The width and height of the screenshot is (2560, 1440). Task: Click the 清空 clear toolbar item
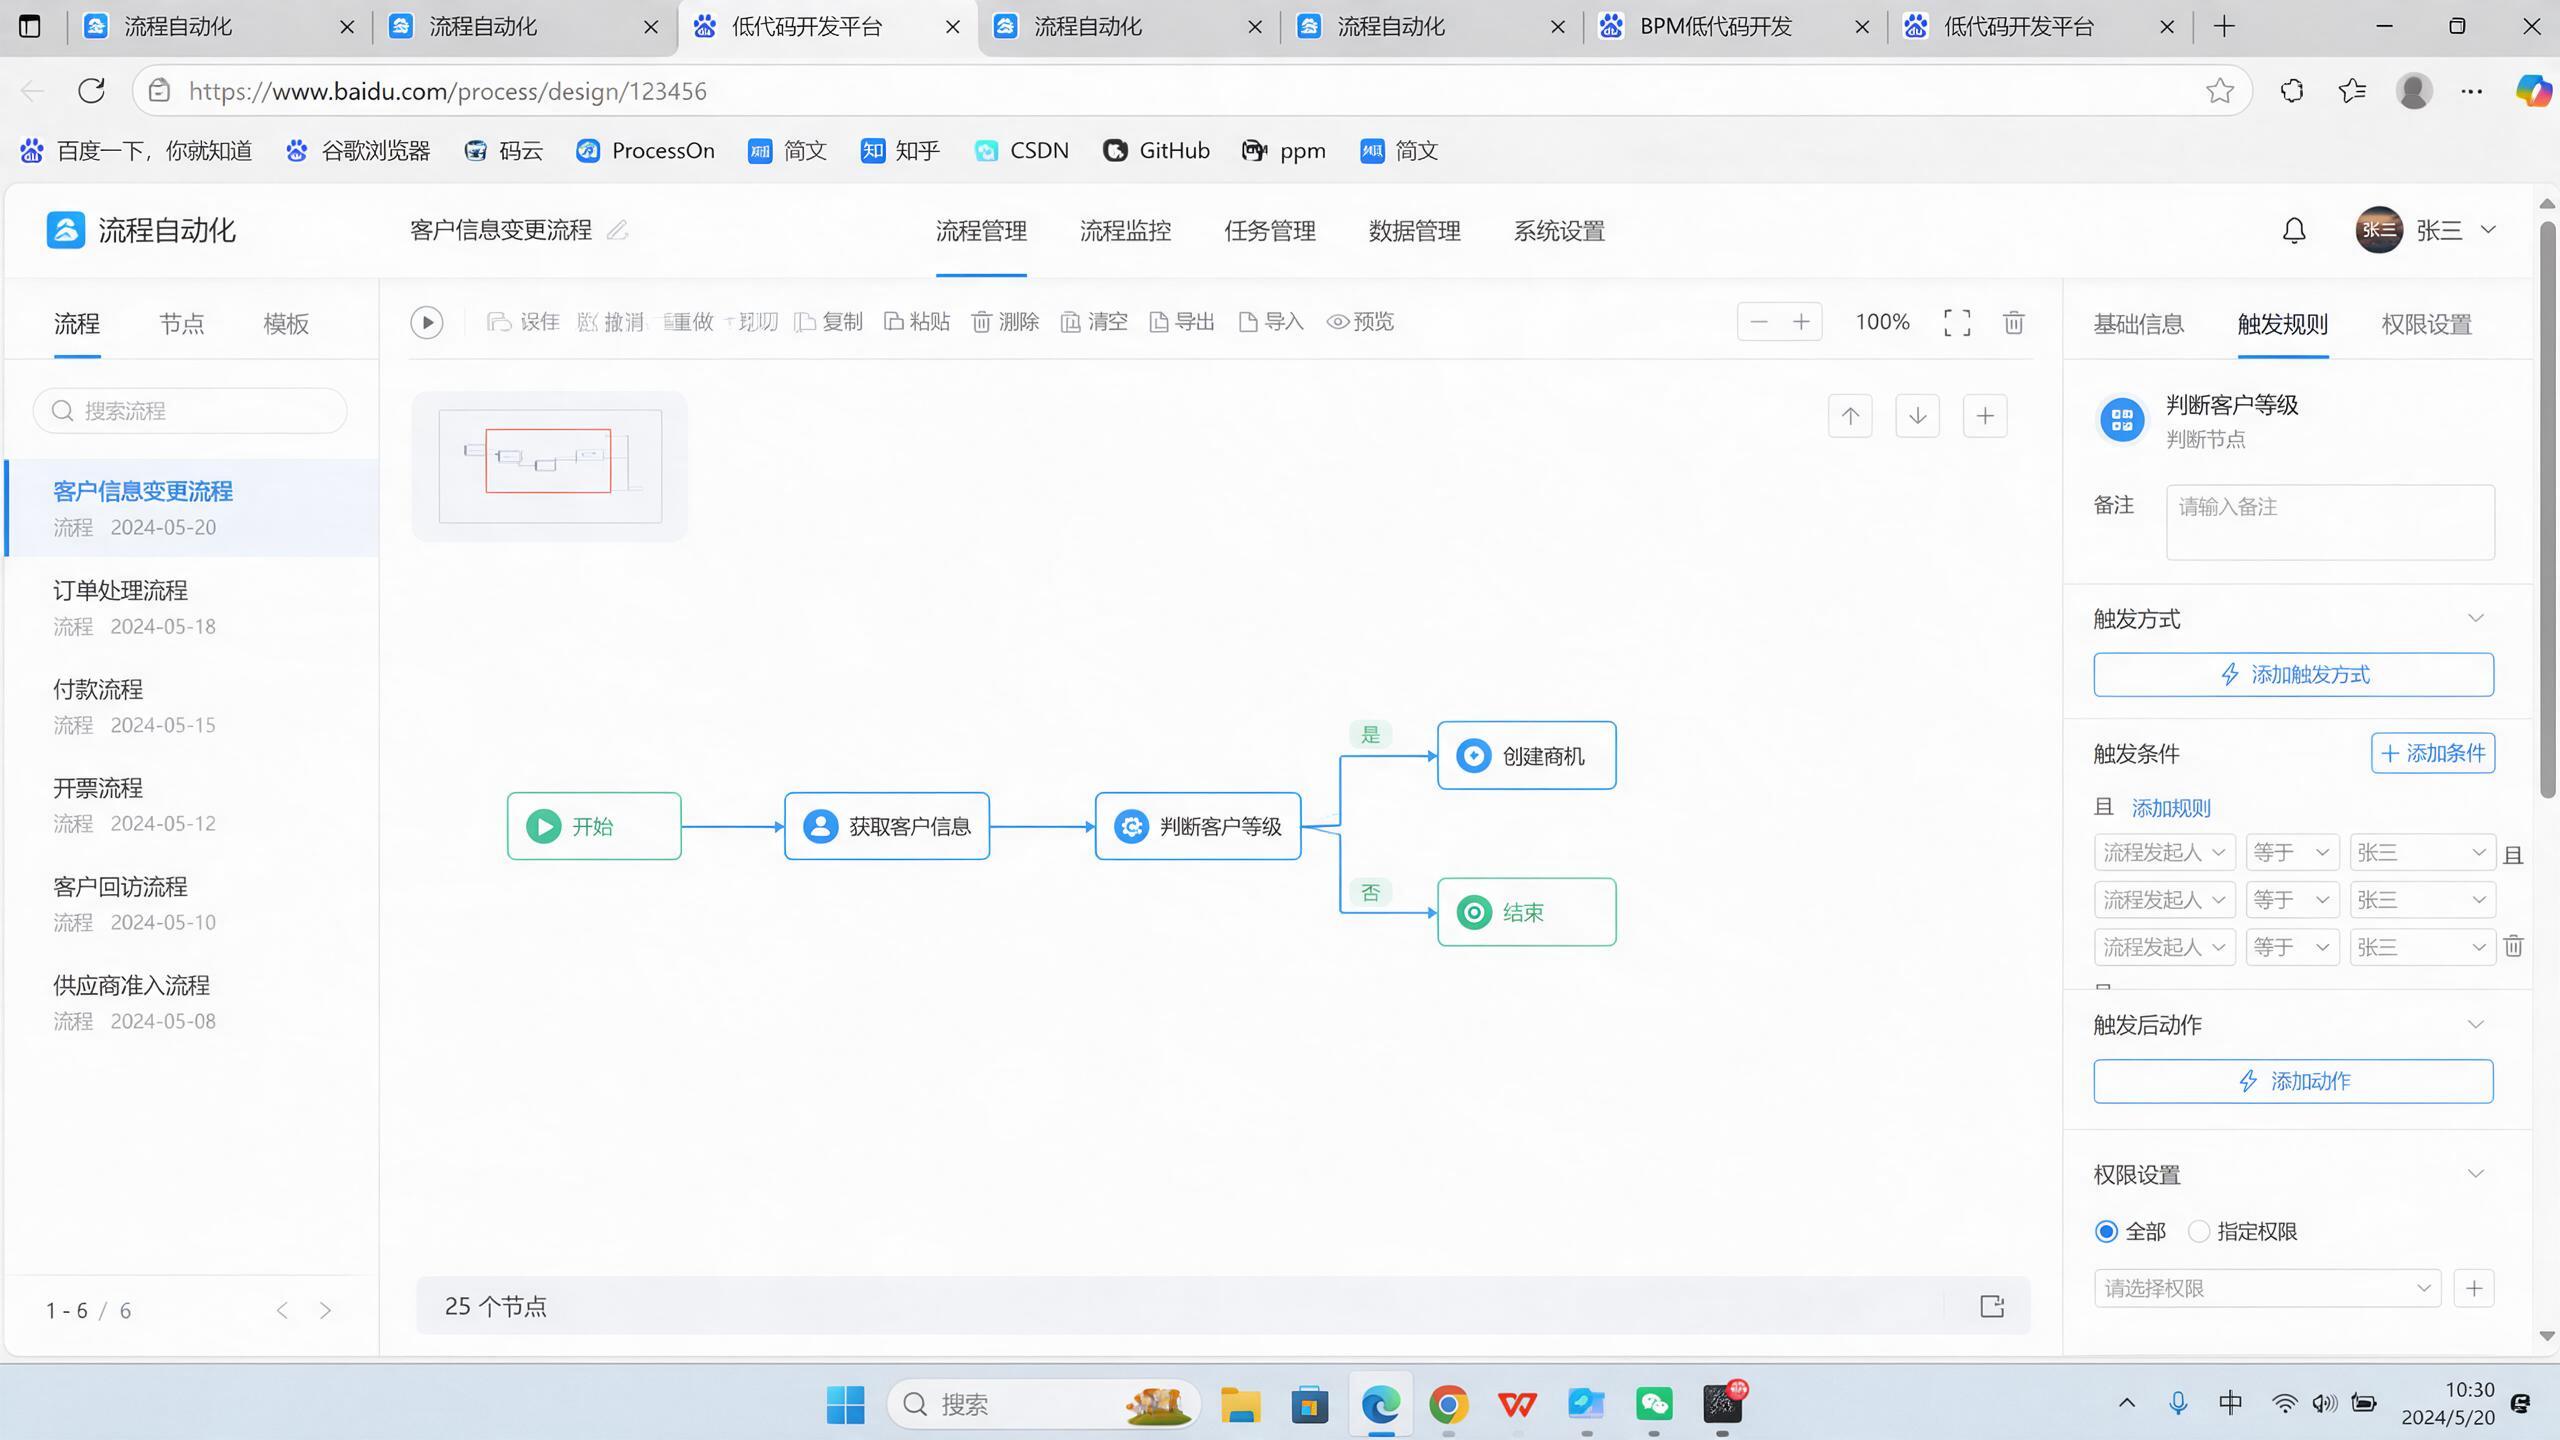(x=1094, y=322)
